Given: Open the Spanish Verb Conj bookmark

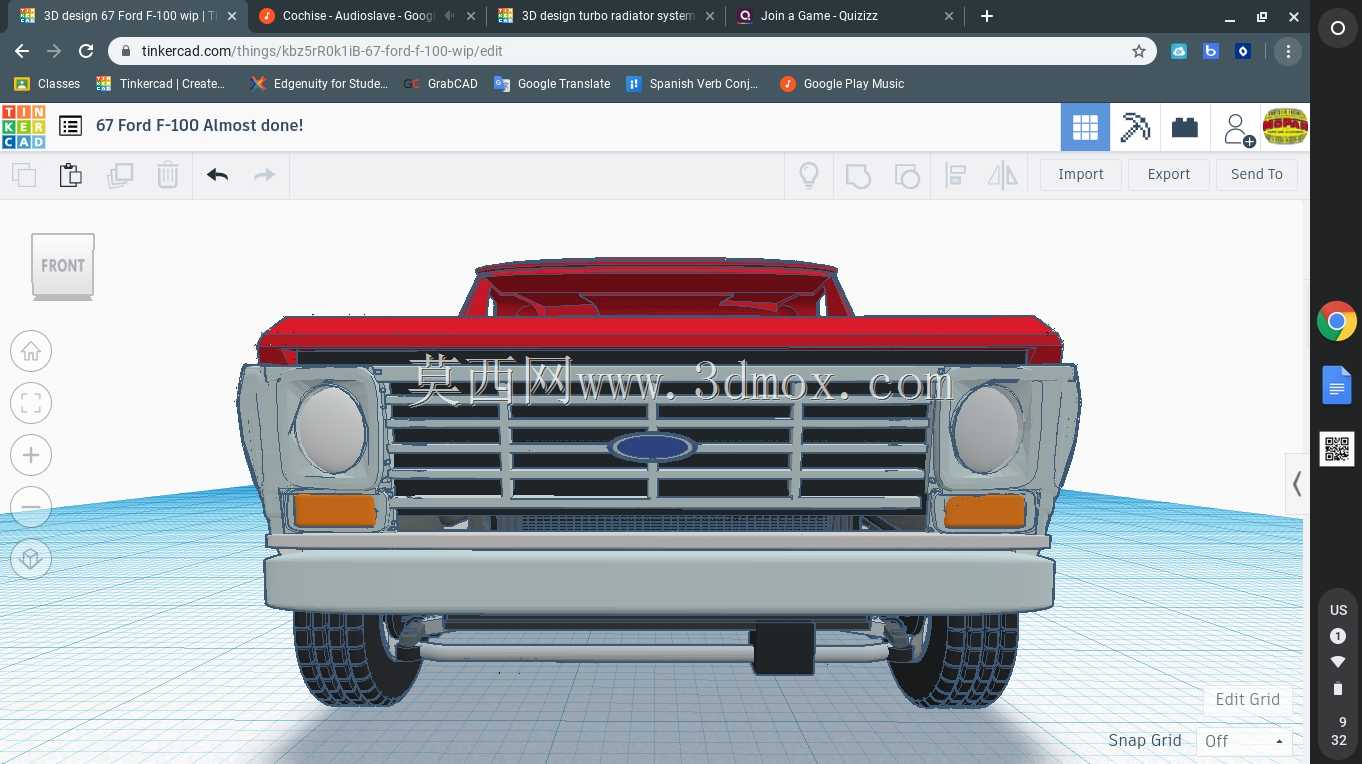Looking at the screenshot, I should coord(692,84).
